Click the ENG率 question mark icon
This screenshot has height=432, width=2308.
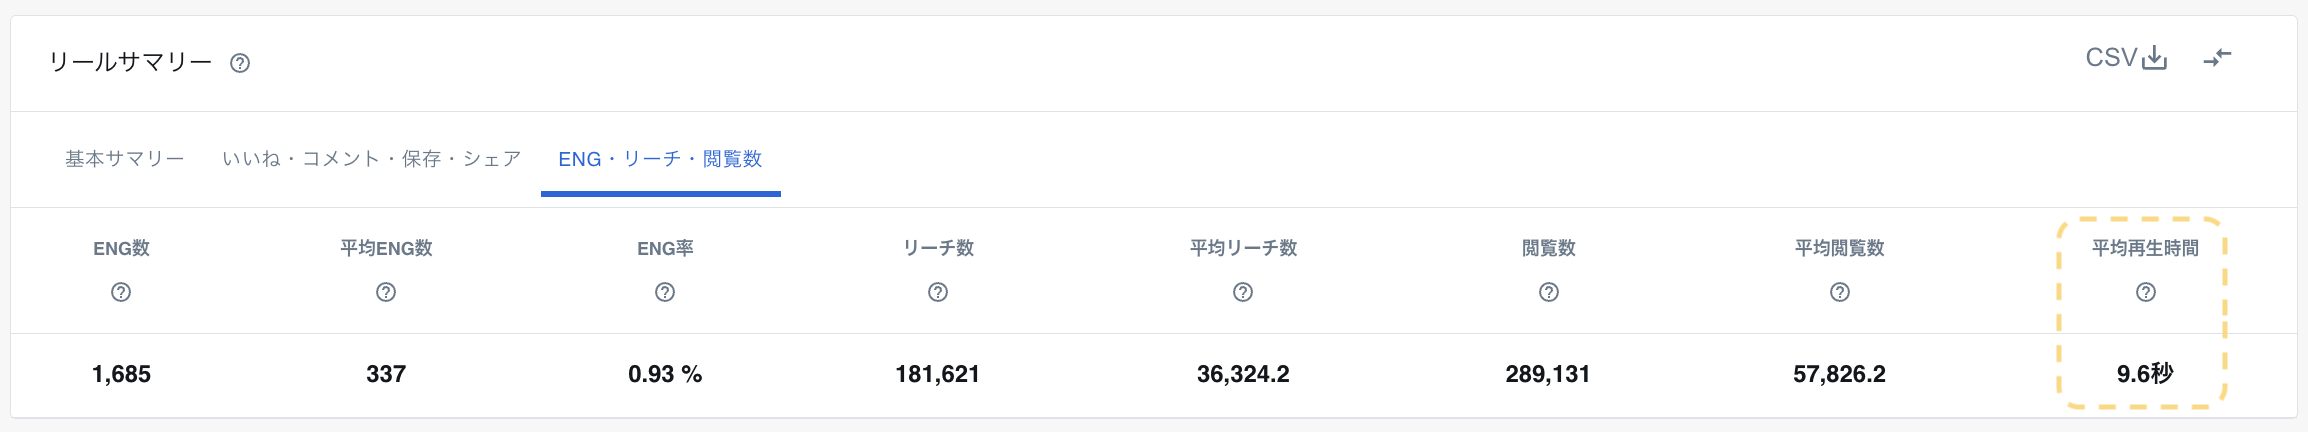(665, 292)
